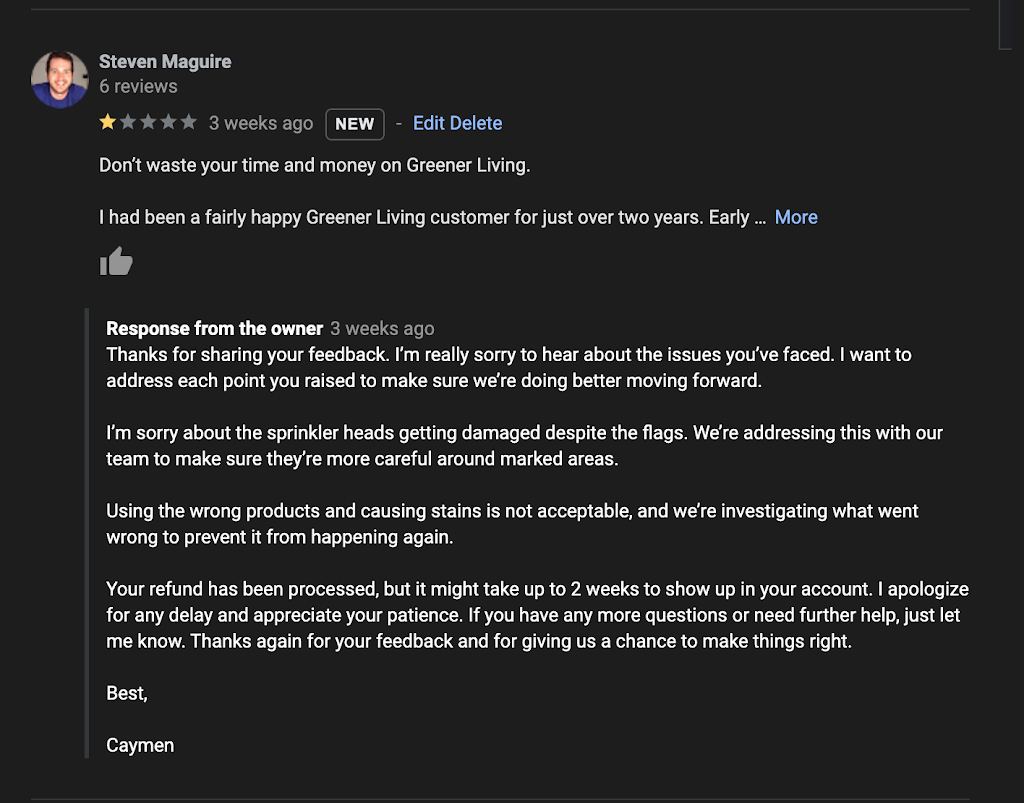Viewport: 1024px width, 803px height.
Task: Click the scrollbar at the right edge
Action: 1005,24
